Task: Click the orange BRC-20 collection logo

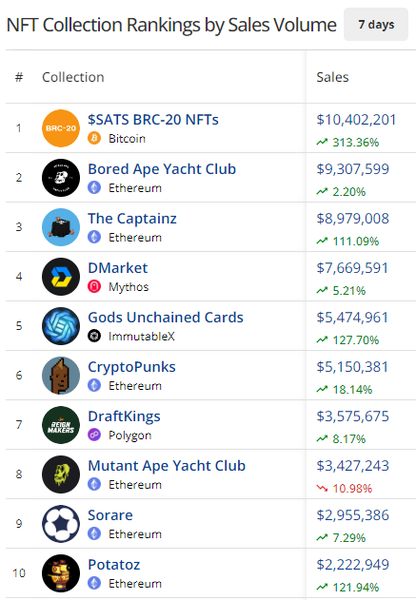Action: pyautogui.click(x=61, y=128)
